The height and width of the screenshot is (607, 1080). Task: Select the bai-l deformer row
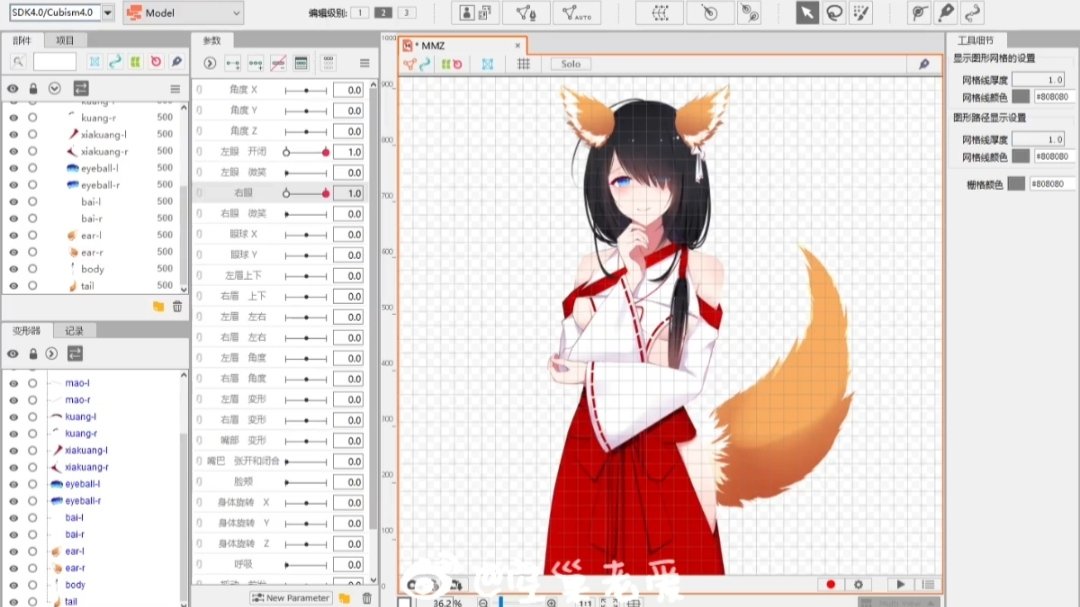tap(93, 517)
